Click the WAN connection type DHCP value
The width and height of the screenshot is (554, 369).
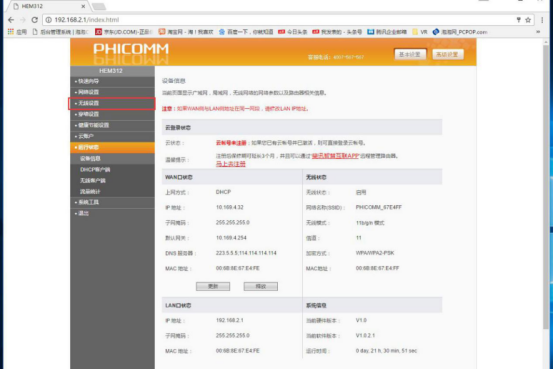[223, 192]
